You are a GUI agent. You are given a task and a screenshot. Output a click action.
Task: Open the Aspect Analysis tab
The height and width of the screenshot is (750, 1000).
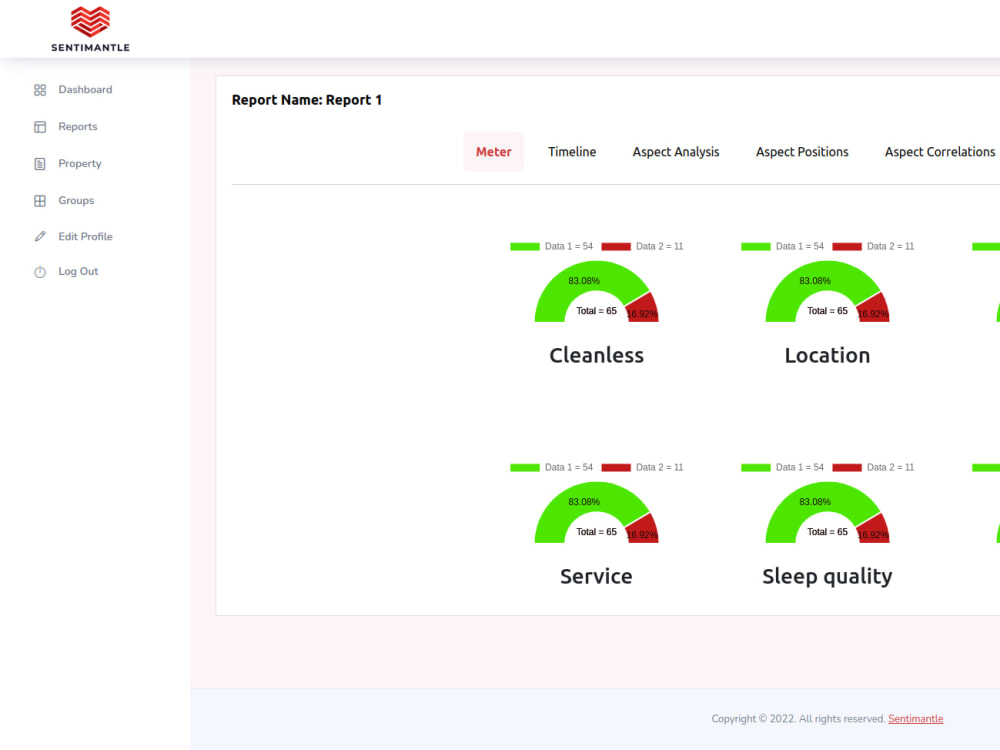[676, 151]
